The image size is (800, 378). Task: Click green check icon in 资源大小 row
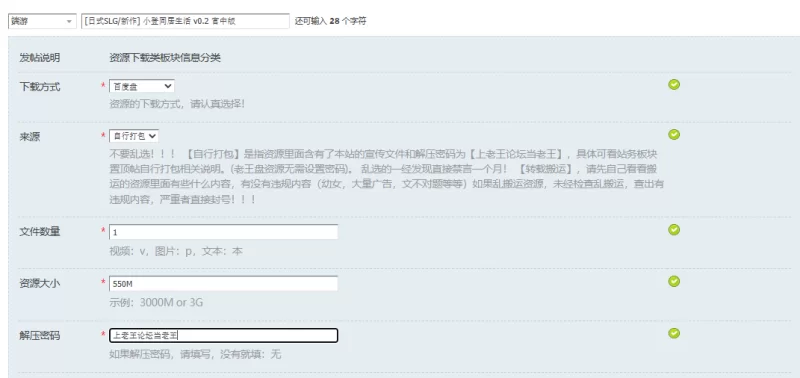point(674,282)
